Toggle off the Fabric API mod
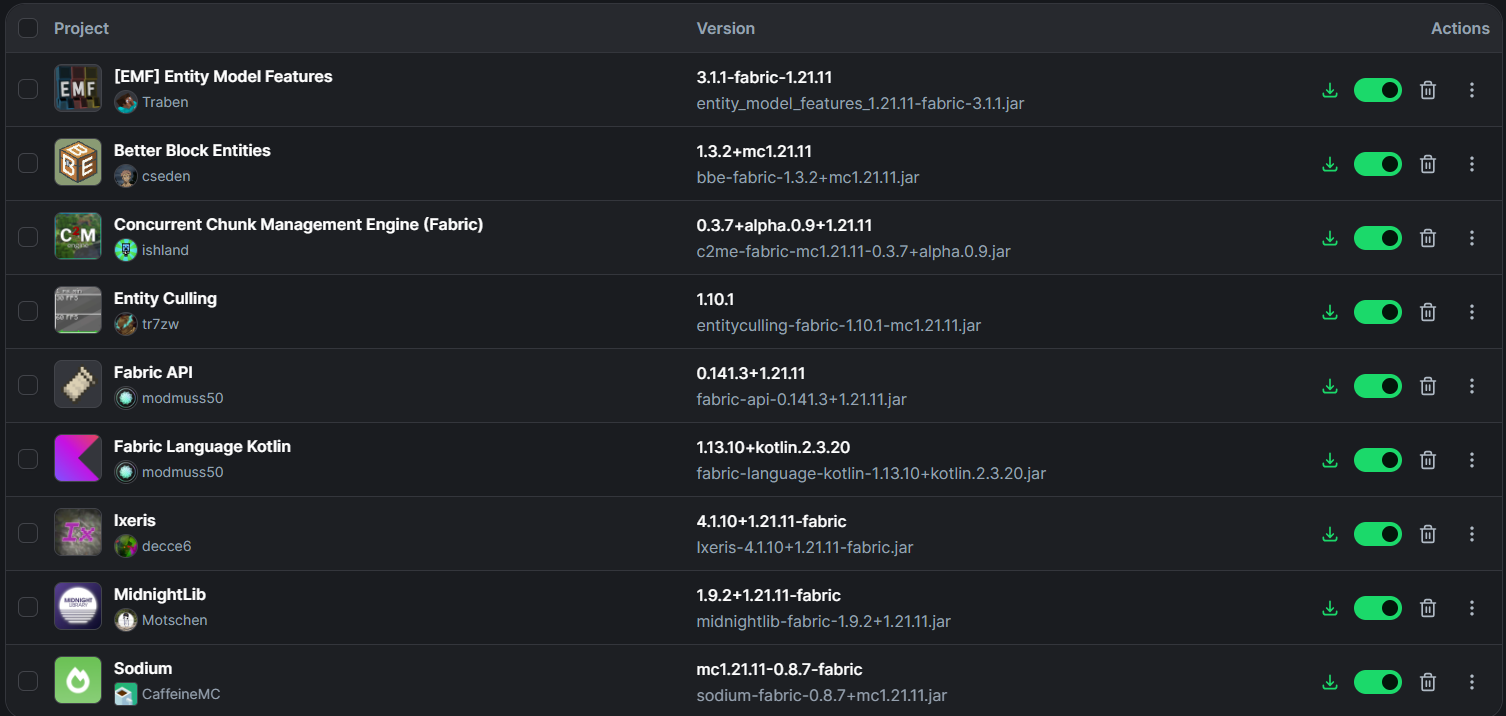This screenshot has height=716, width=1506. pos(1378,386)
